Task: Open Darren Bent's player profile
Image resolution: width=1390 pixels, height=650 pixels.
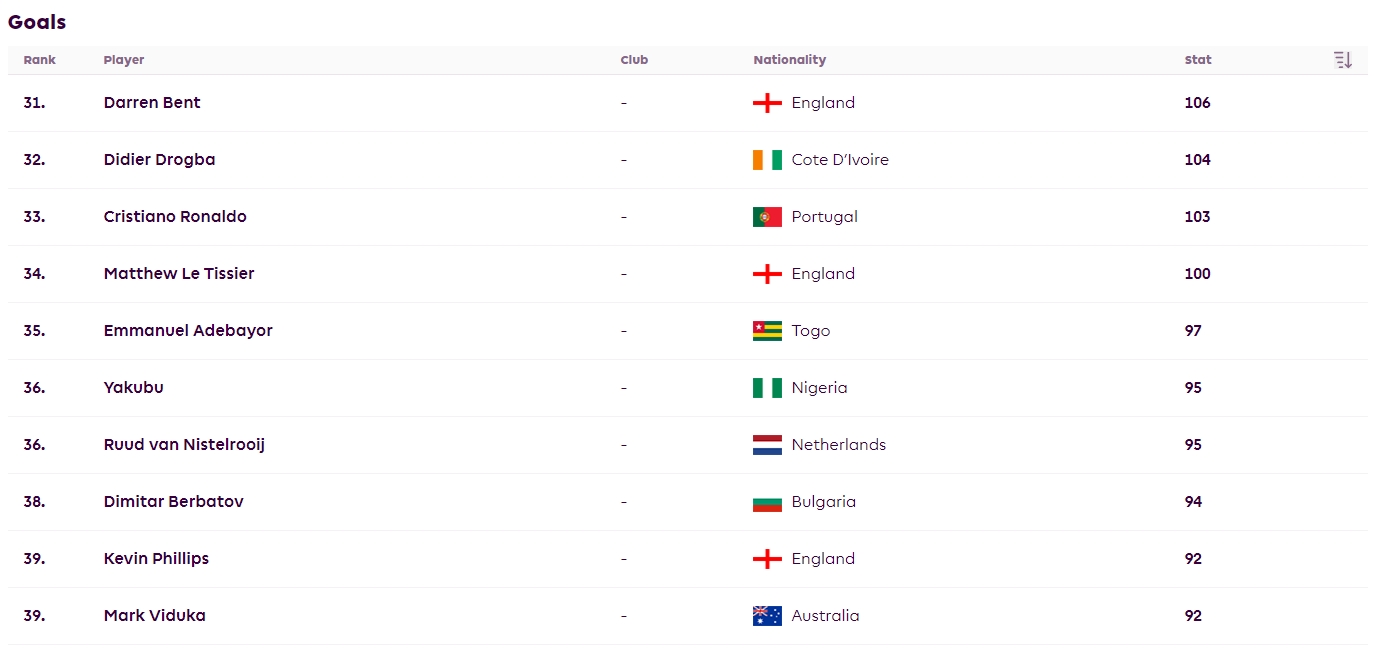Action: coord(152,103)
